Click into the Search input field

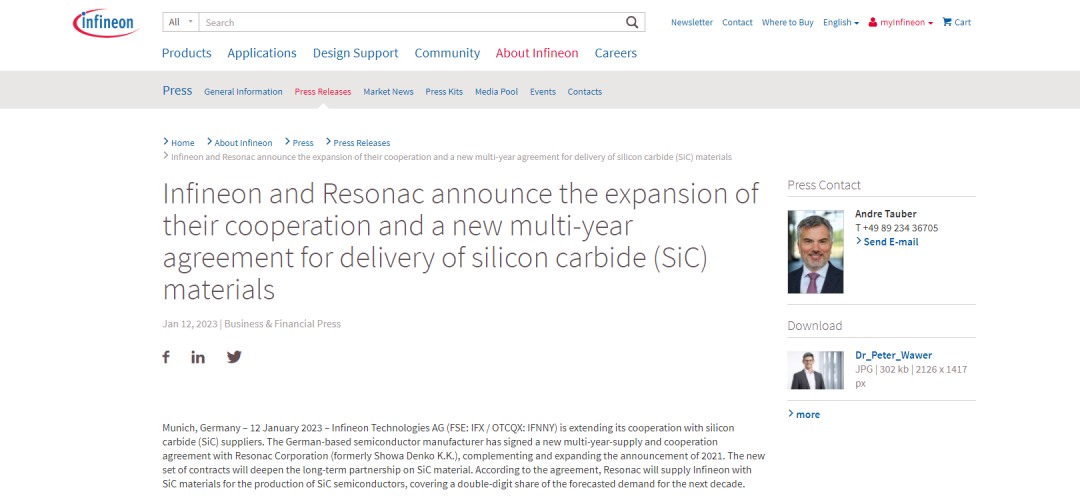(411, 22)
